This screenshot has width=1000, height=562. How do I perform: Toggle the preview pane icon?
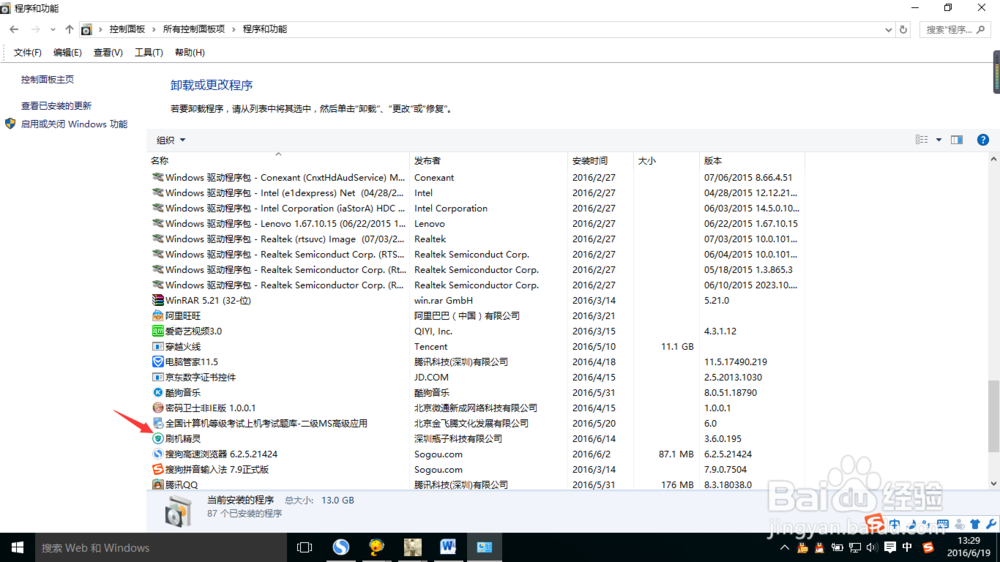pos(957,140)
